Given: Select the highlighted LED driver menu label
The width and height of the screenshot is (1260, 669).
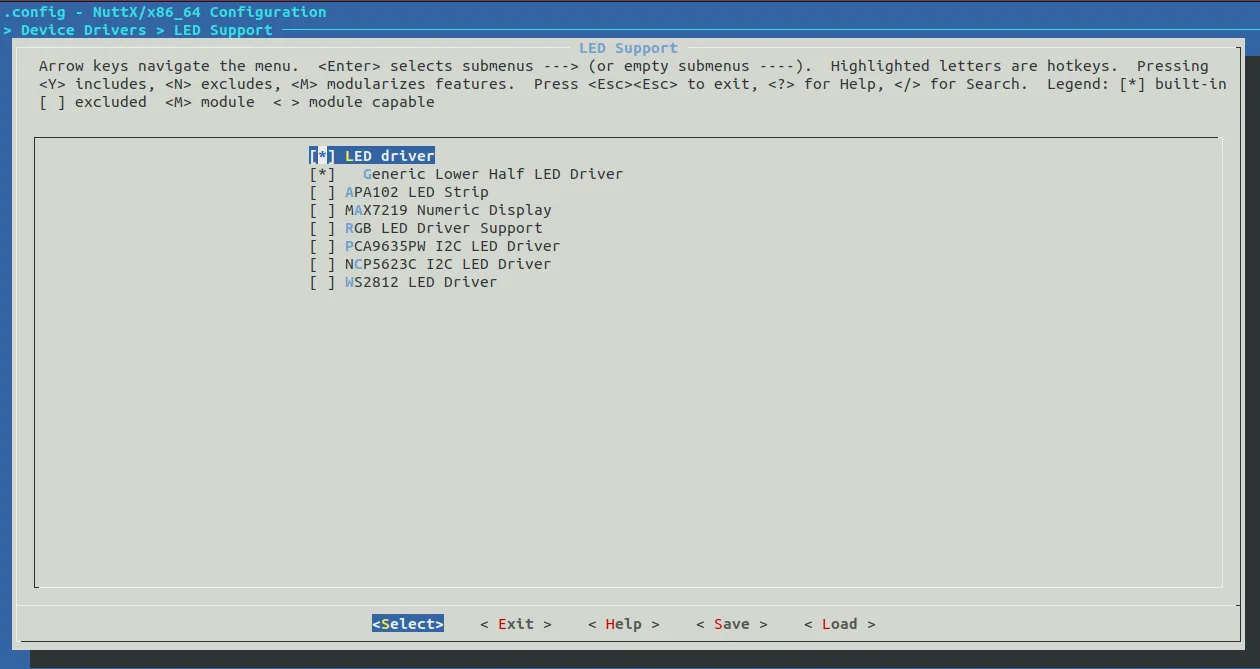Looking at the screenshot, I should 389,156.
